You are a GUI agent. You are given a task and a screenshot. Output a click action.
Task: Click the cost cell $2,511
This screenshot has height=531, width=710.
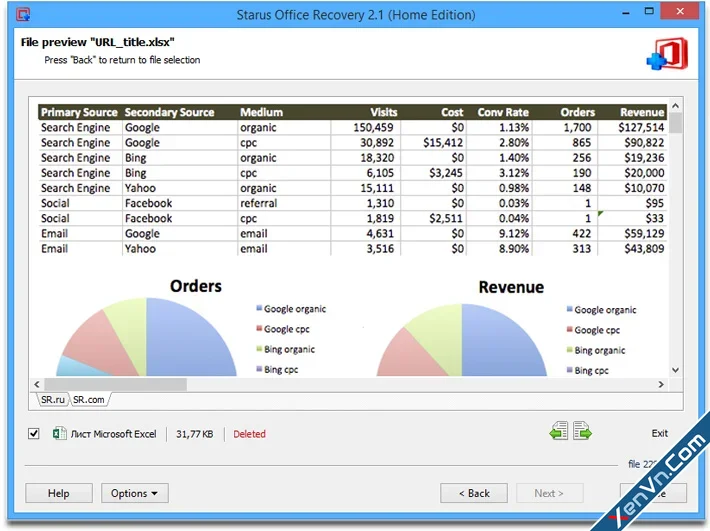tap(446, 219)
